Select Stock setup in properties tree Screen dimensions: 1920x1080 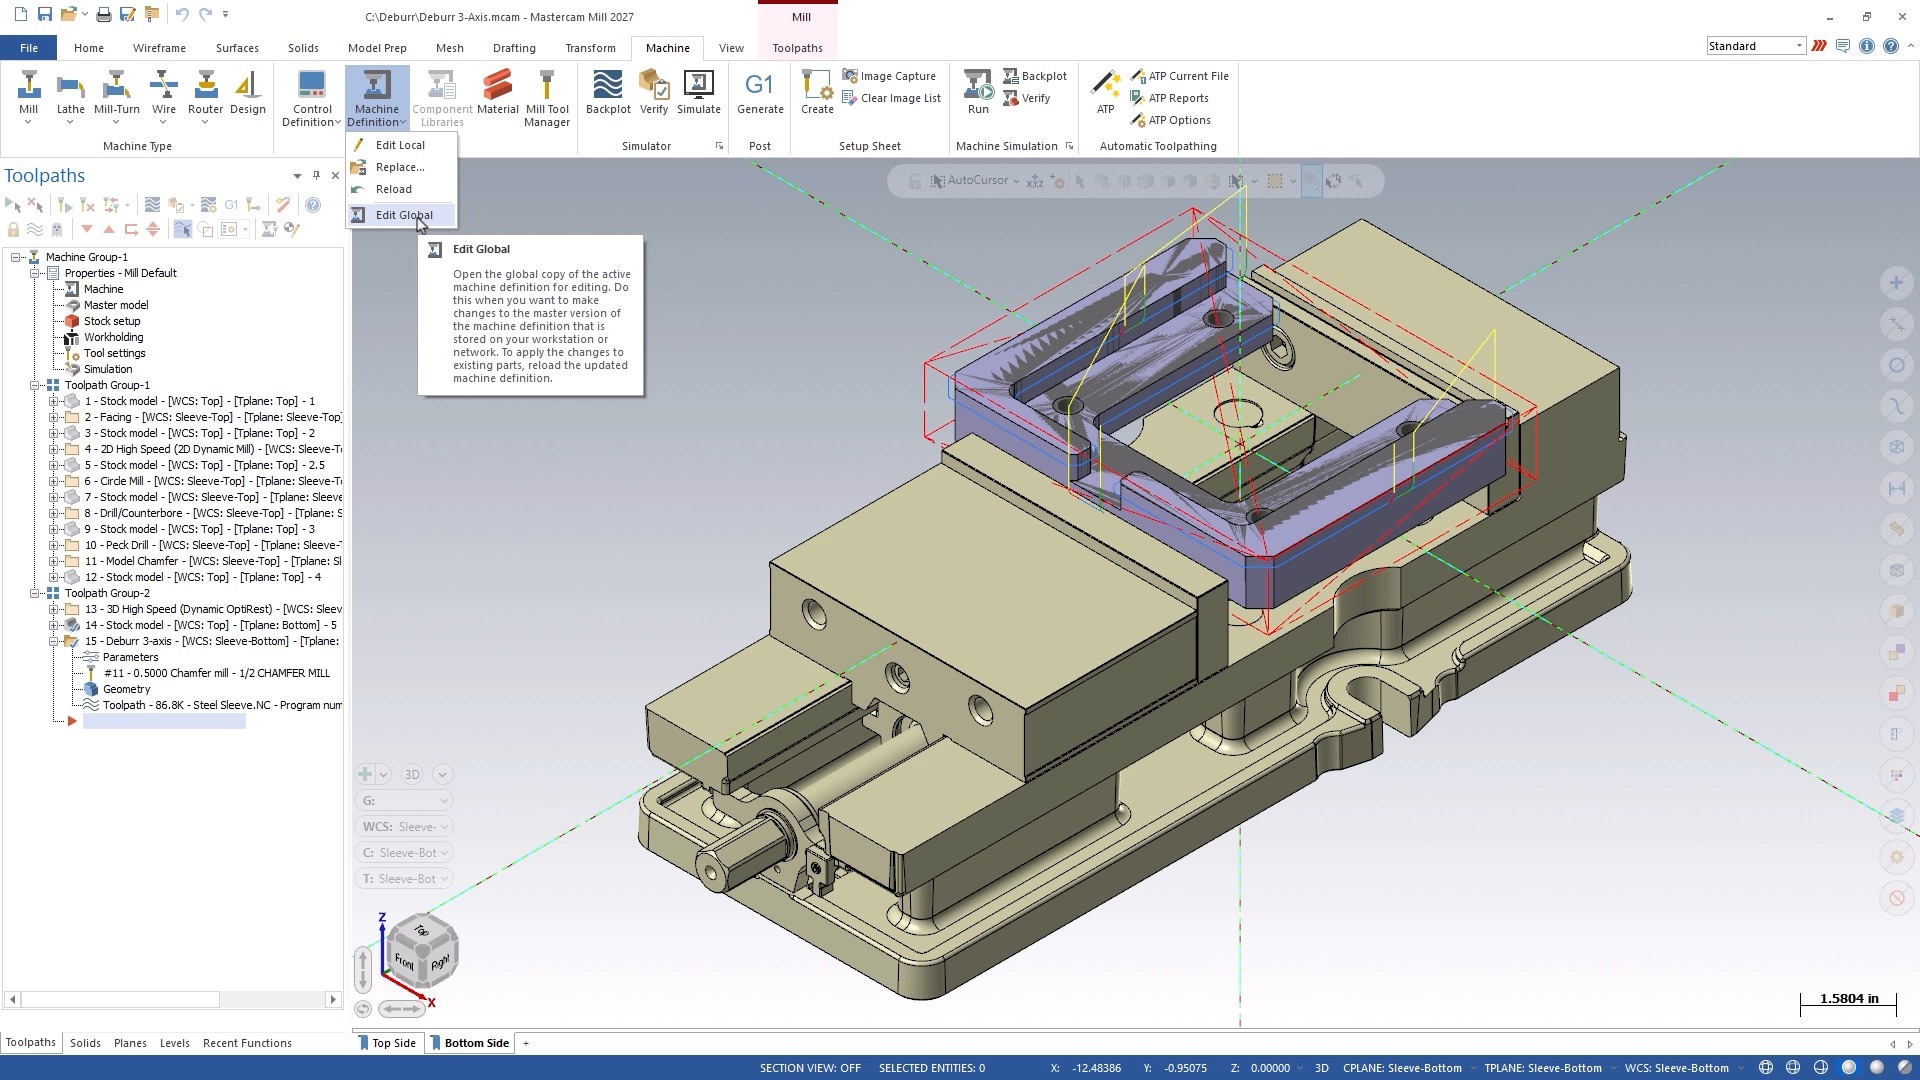pos(112,321)
